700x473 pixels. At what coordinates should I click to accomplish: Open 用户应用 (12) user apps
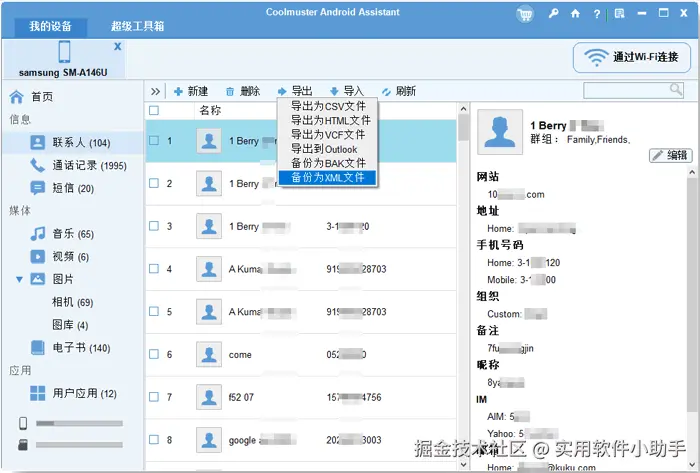point(73,394)
